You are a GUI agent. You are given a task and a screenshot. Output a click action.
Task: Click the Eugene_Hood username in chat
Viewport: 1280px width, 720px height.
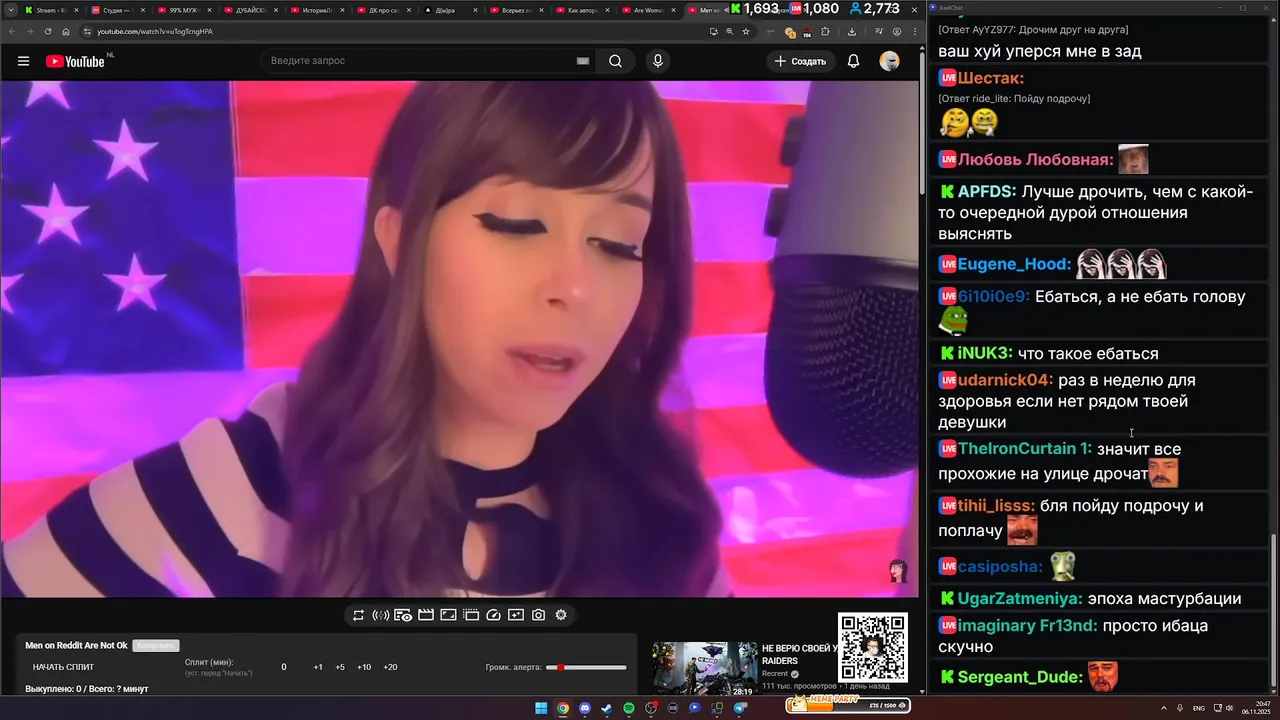[1014, 265]
